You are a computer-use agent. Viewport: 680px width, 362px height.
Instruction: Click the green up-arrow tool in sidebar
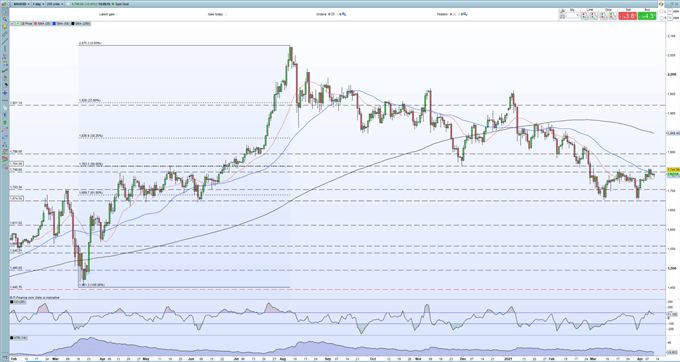5,122
